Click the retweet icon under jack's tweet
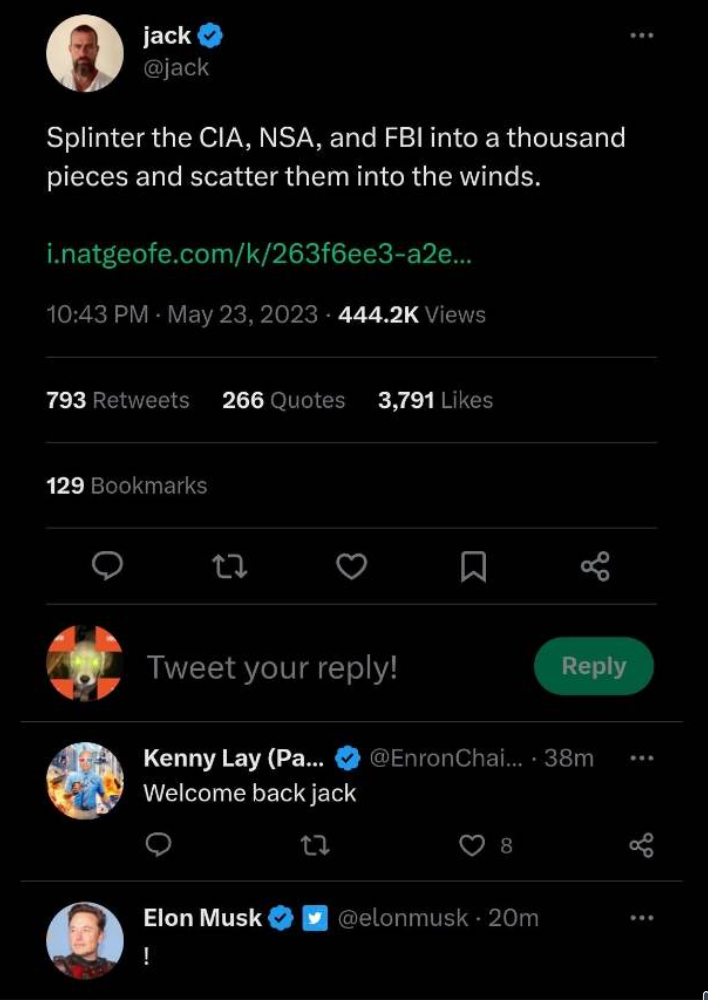 230,567
